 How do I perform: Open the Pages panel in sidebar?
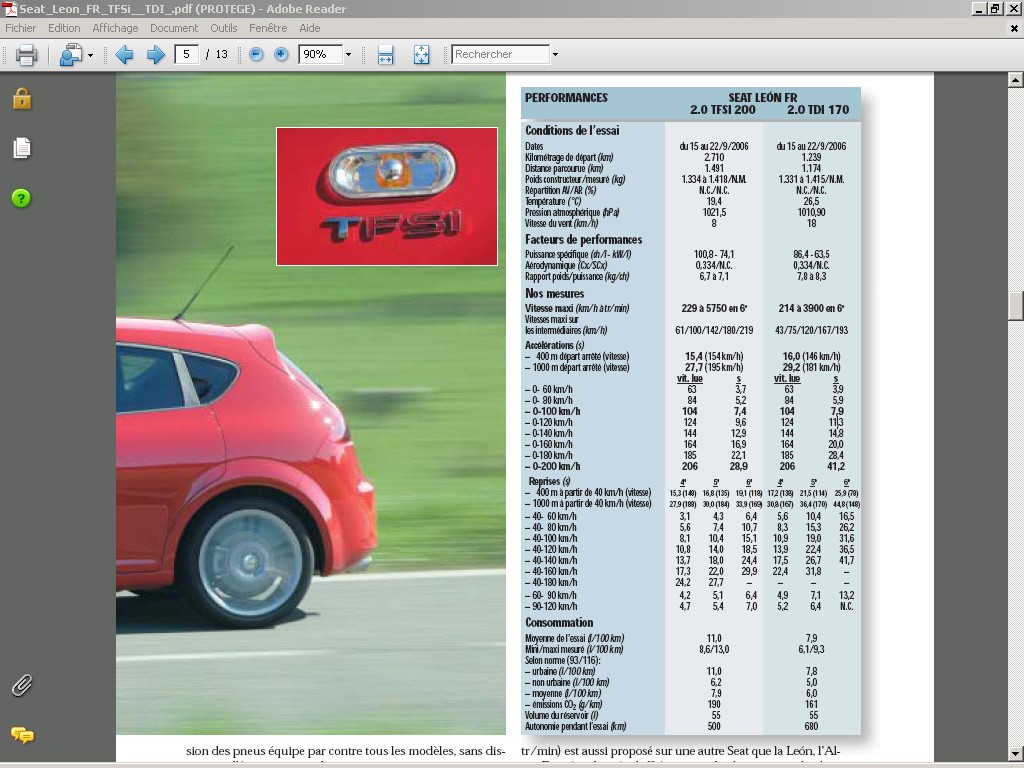click(22, 148)
